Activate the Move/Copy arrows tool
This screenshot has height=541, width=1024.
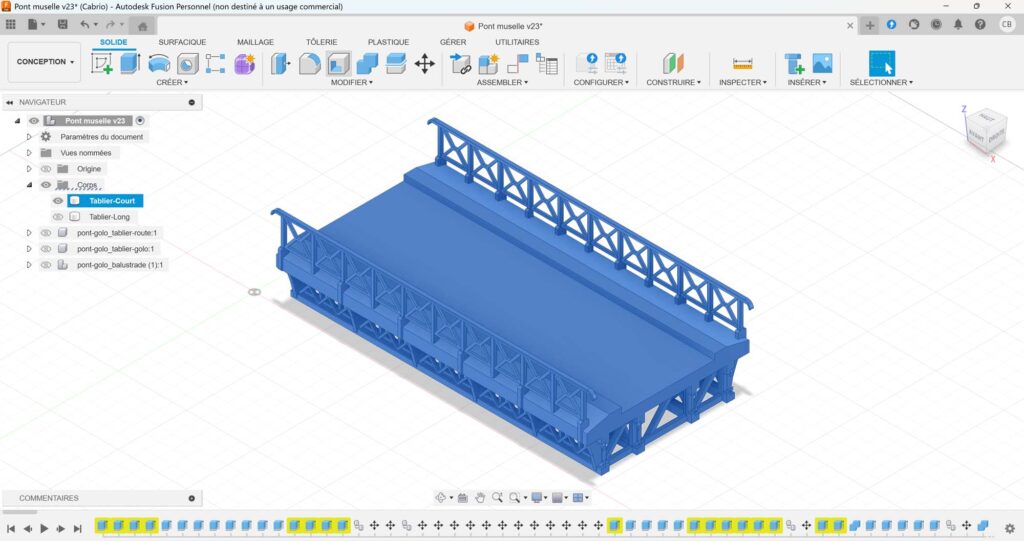point(424,64)
